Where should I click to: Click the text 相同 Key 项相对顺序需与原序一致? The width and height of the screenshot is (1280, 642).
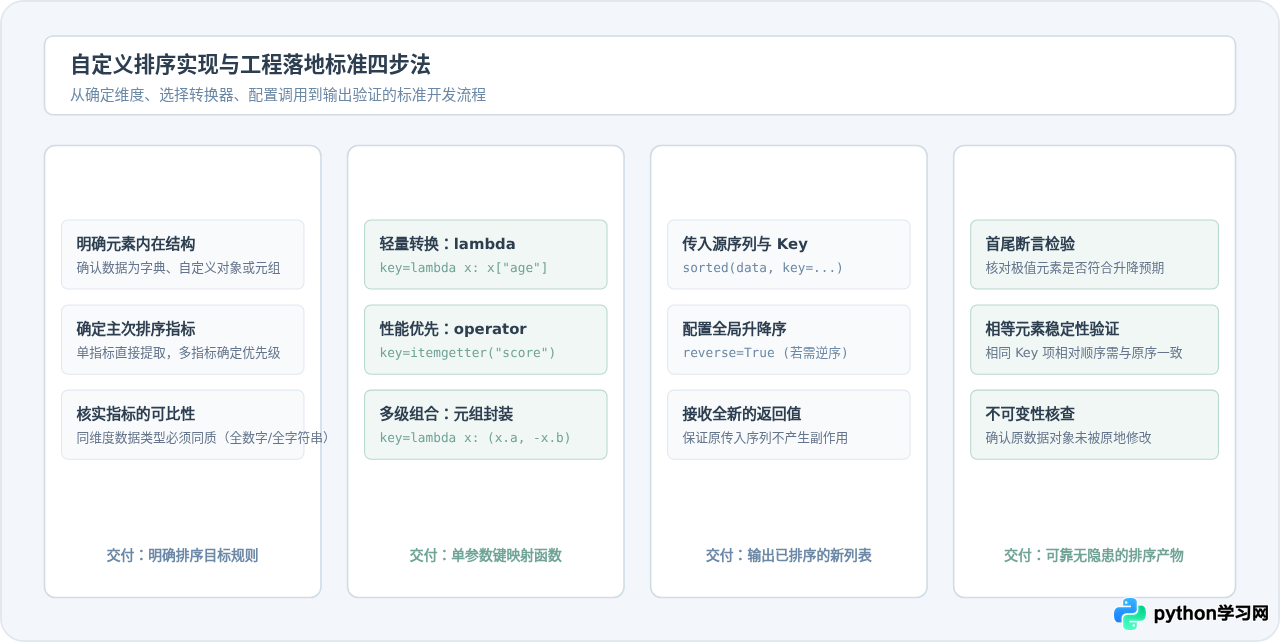click(1083, 353)
